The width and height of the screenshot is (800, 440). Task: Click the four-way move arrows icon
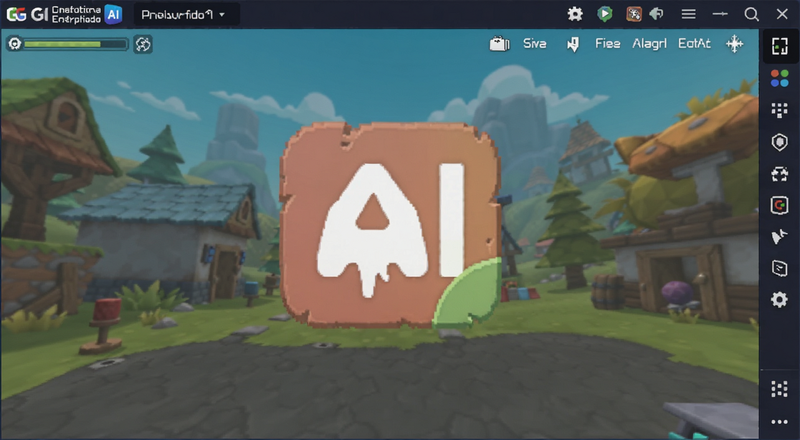(735, 44)
